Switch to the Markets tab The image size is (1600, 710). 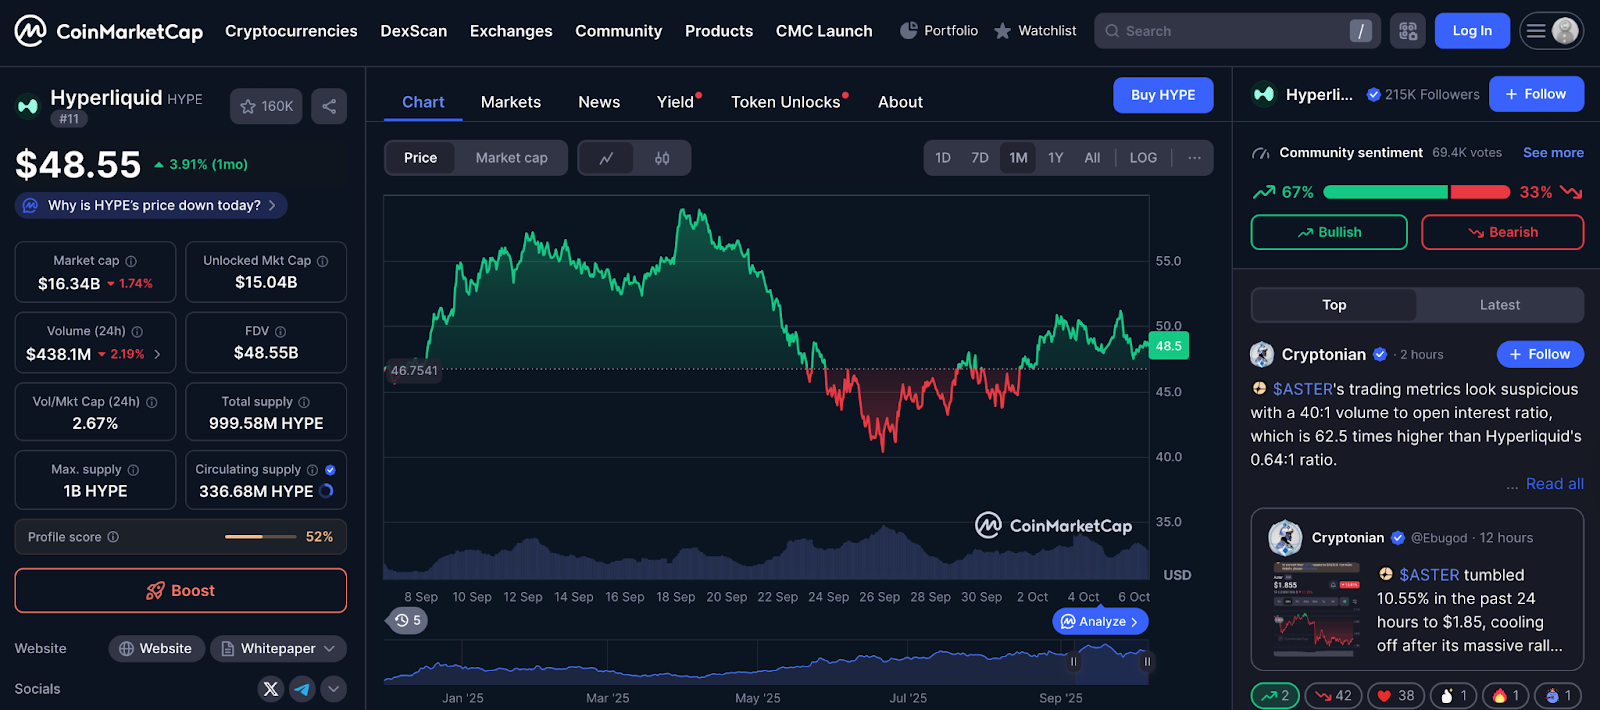click(x=511, y=102)
